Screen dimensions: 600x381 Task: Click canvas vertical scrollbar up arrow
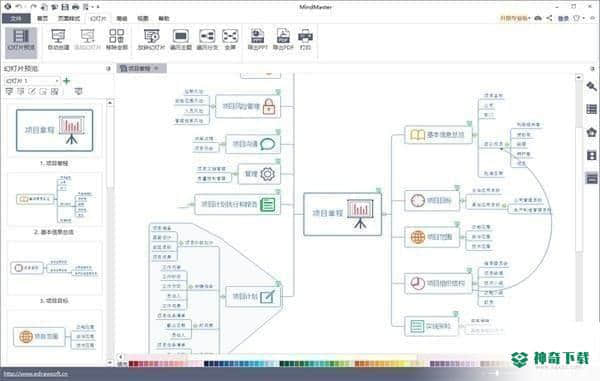[579, 77]
